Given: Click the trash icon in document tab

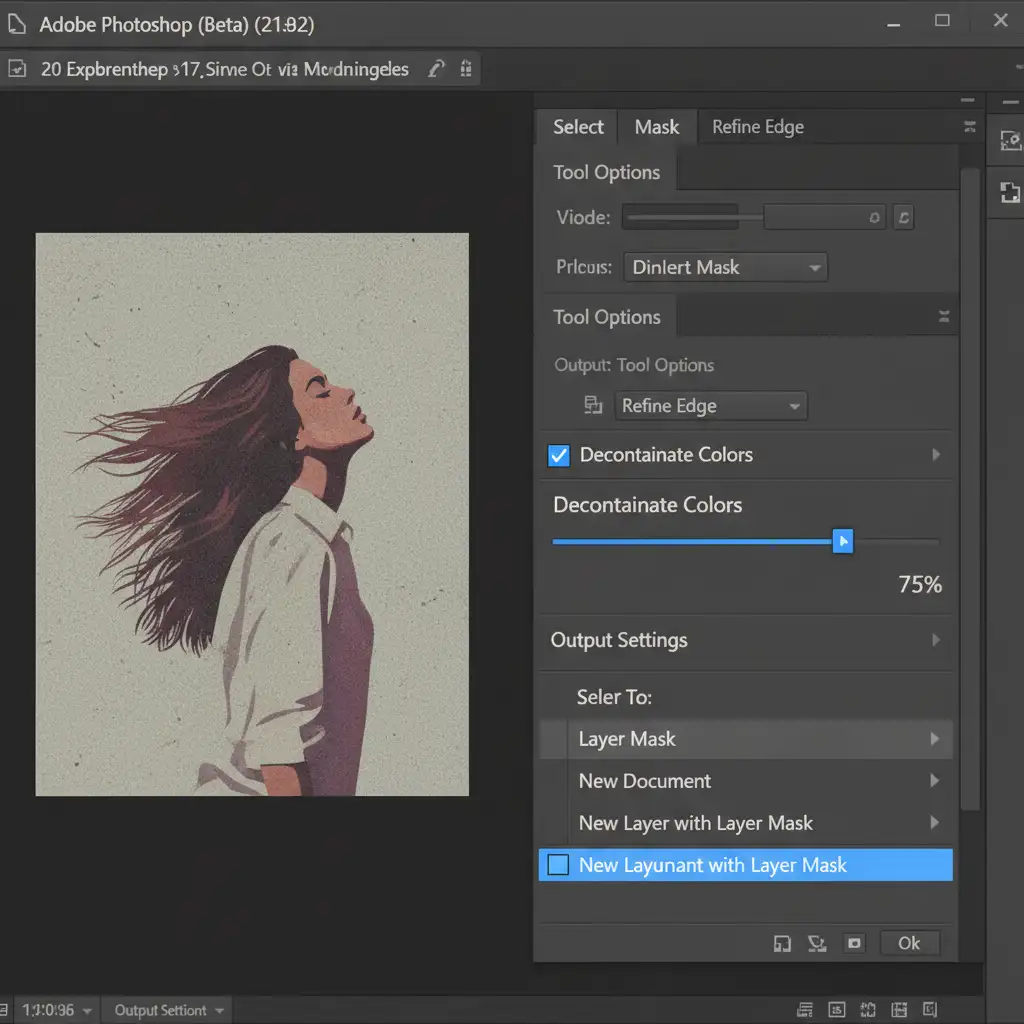Looking at the screenshot, I should pos(465,69).
